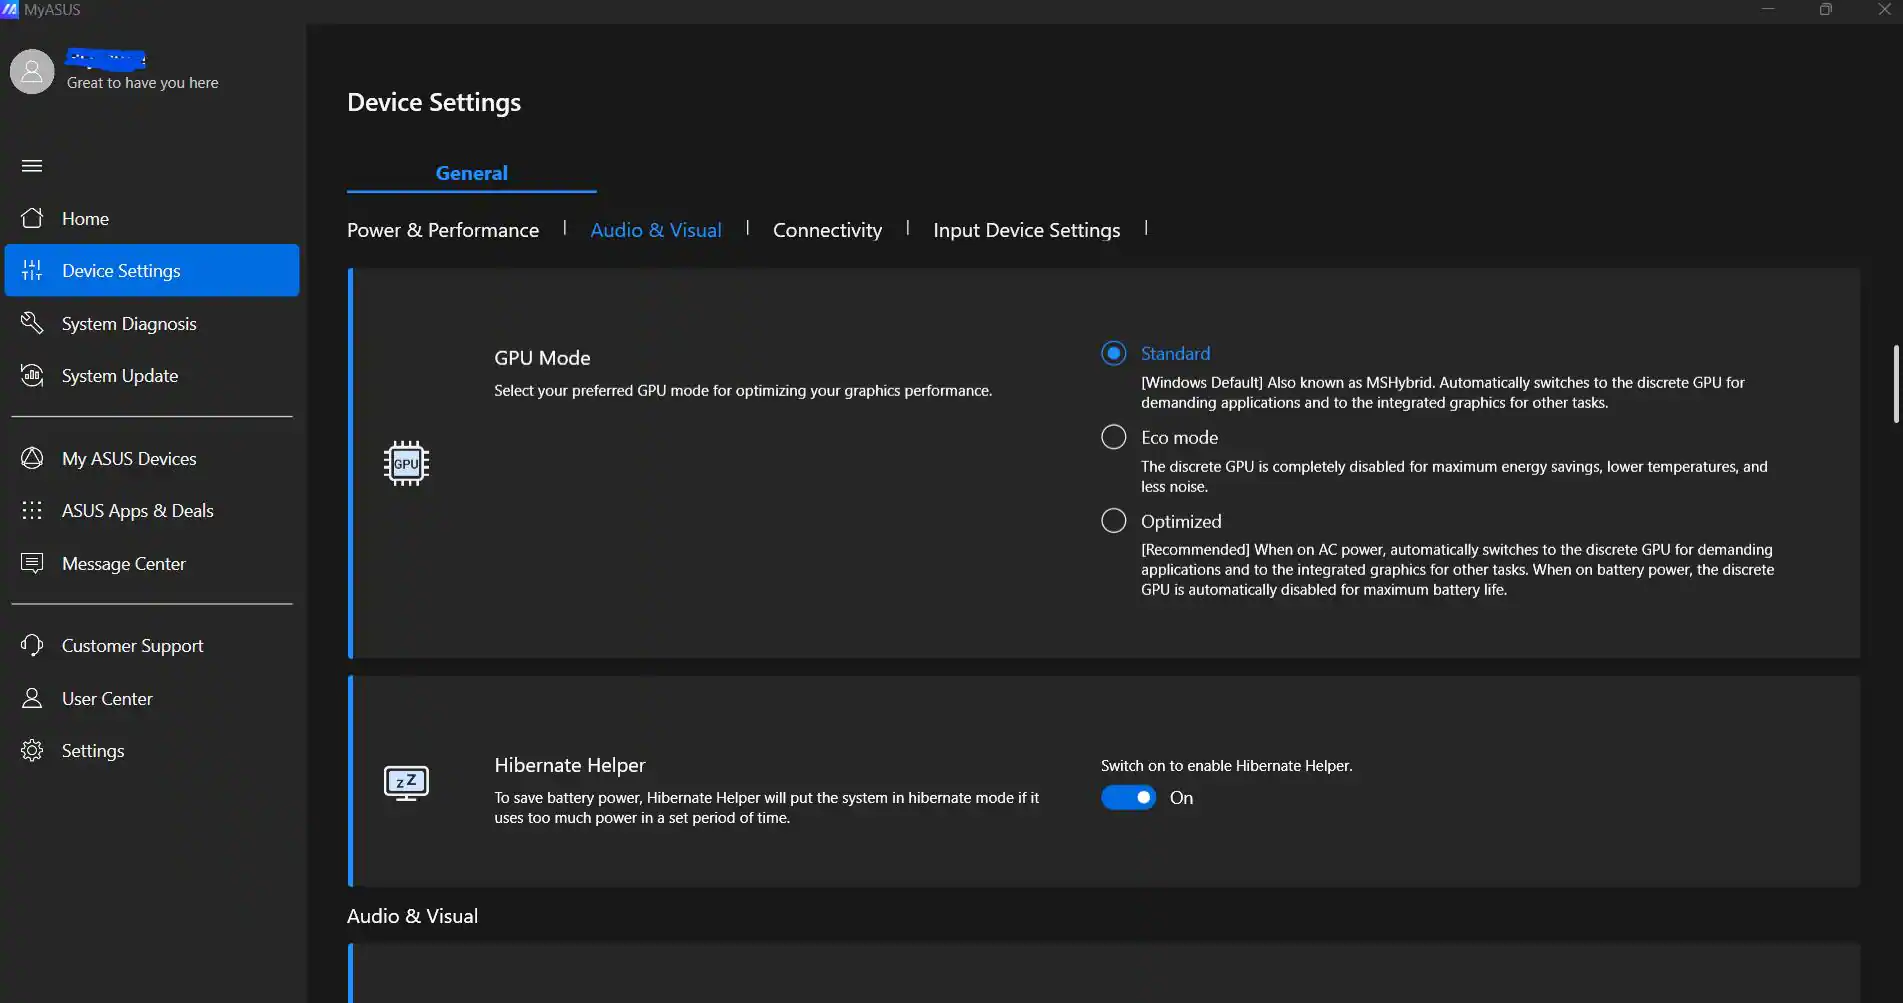Click the User Center person icon
Screen dimensions: 1903x1003
(32, 698)
